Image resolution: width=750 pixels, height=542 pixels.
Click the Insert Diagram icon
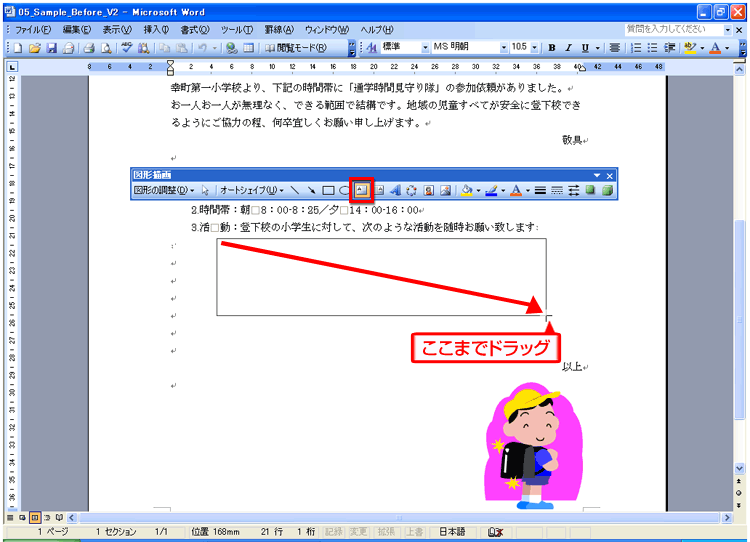411,190
